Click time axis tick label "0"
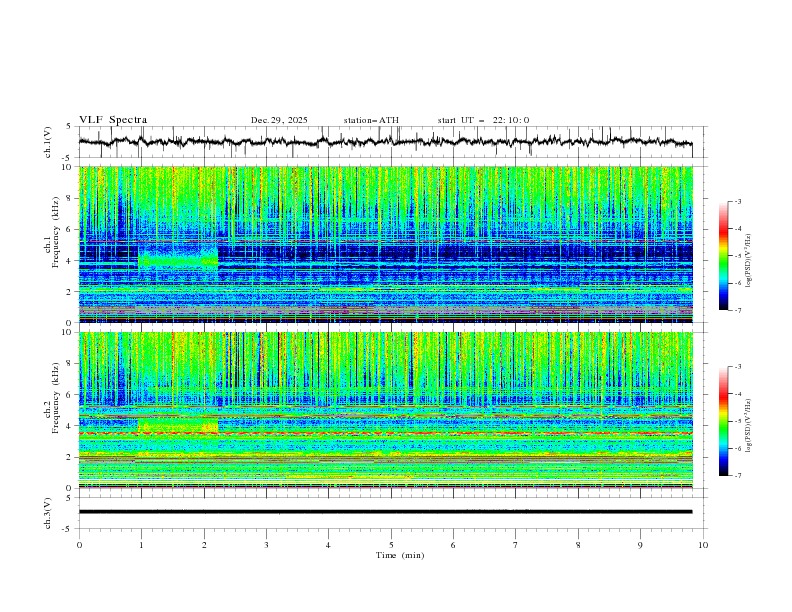This screenshot has width=792, height=612. tap(79, 545)
